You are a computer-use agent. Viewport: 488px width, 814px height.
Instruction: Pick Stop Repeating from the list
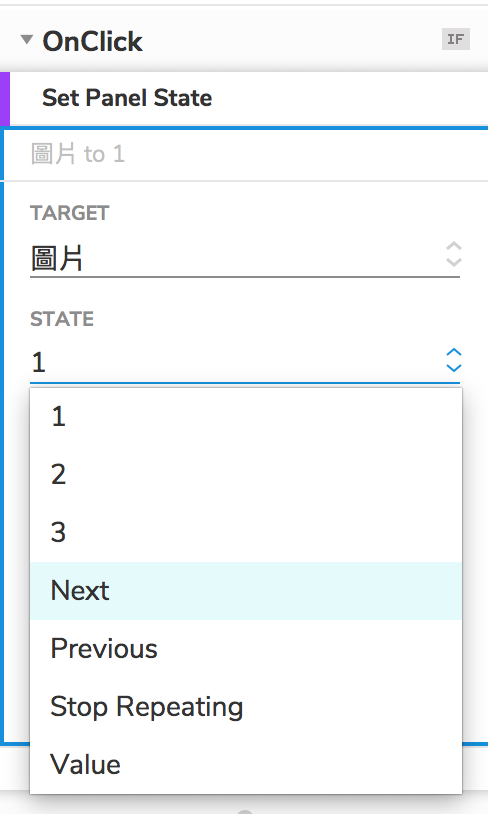click(x=246, y=707)
